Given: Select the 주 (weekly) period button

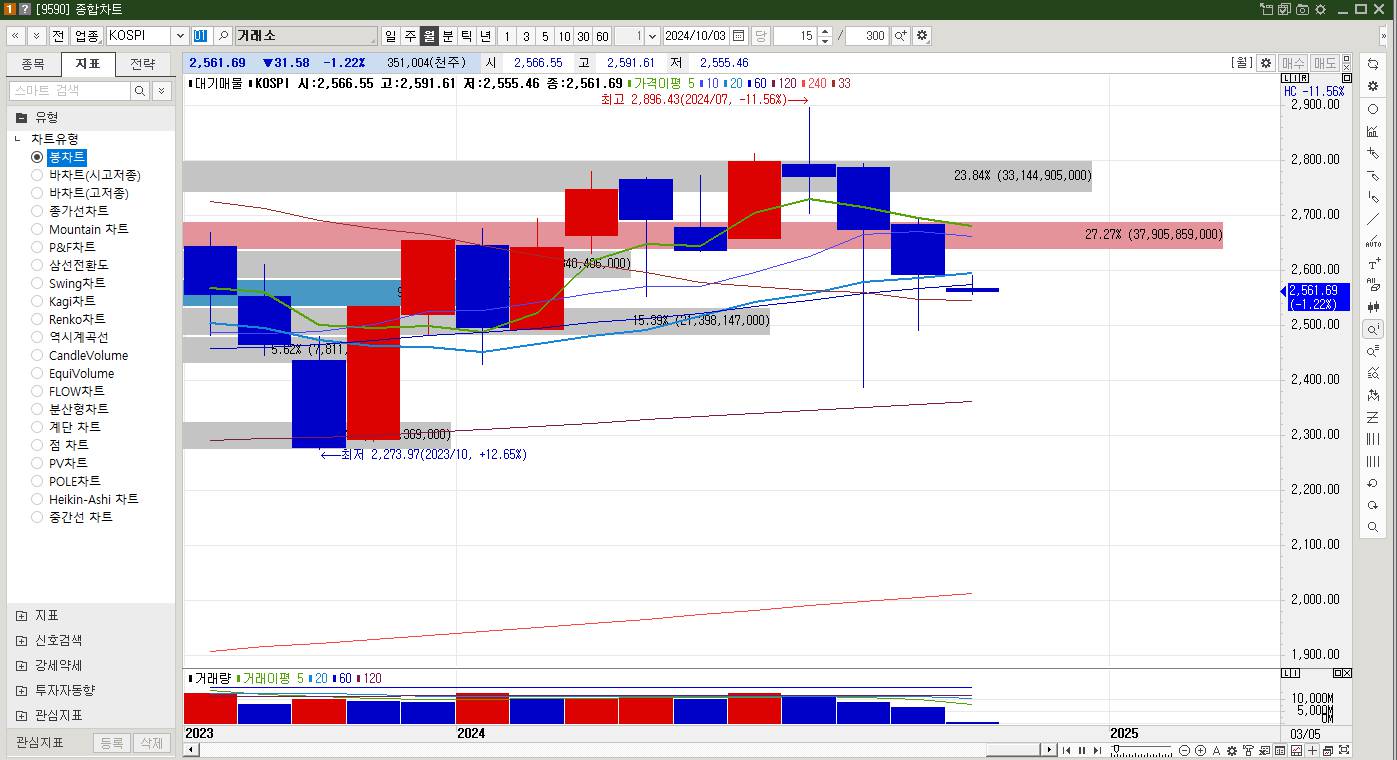Looking at the screenshot, I should coord(410,35).
